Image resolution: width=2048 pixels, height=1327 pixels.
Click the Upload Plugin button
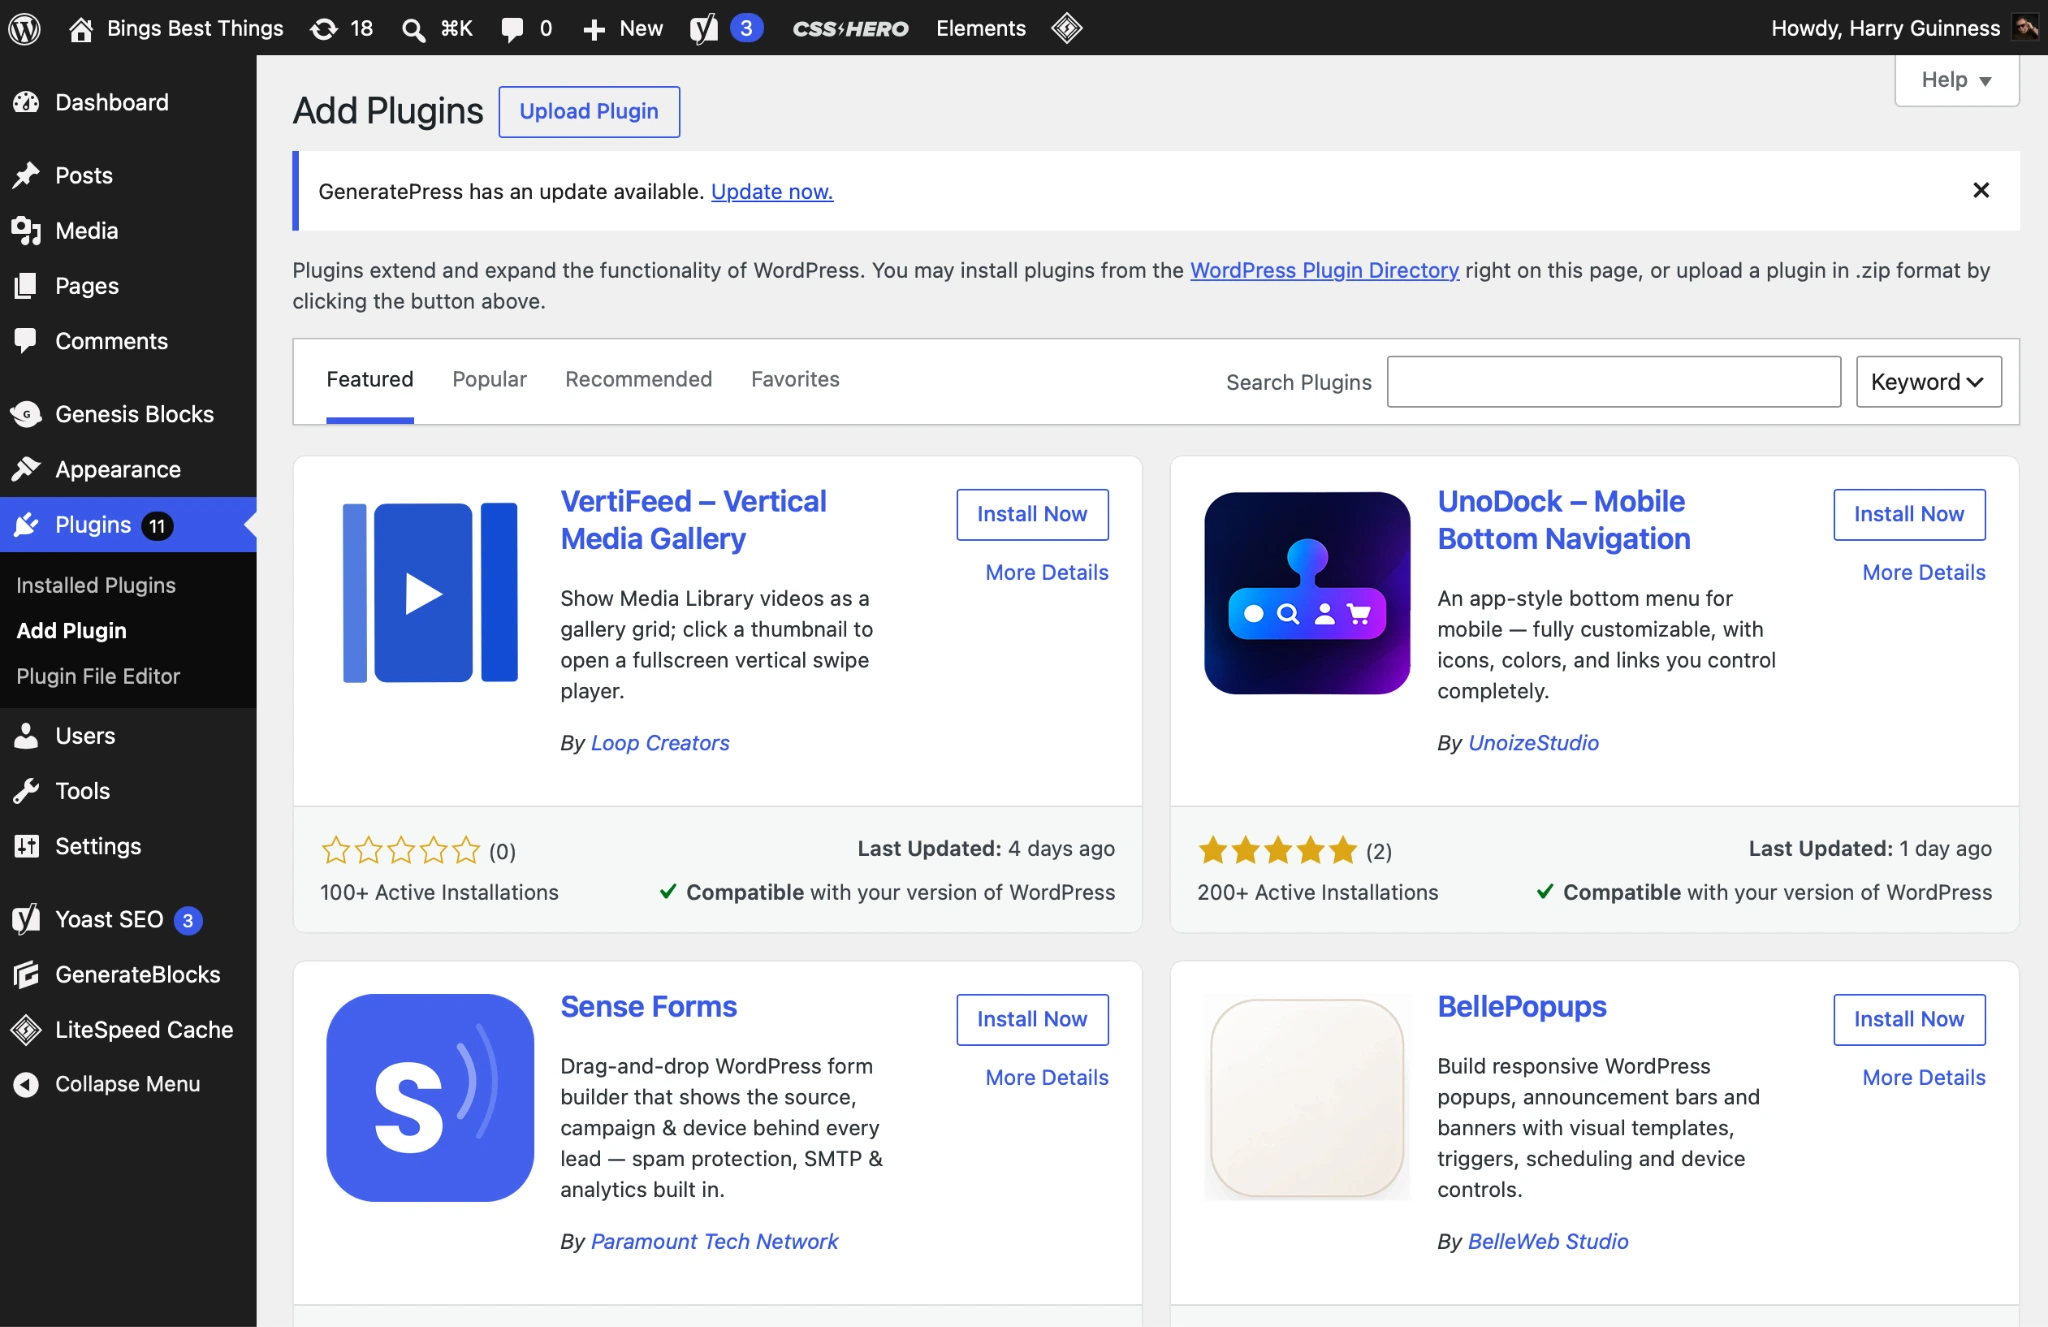[x=589, y=112]
